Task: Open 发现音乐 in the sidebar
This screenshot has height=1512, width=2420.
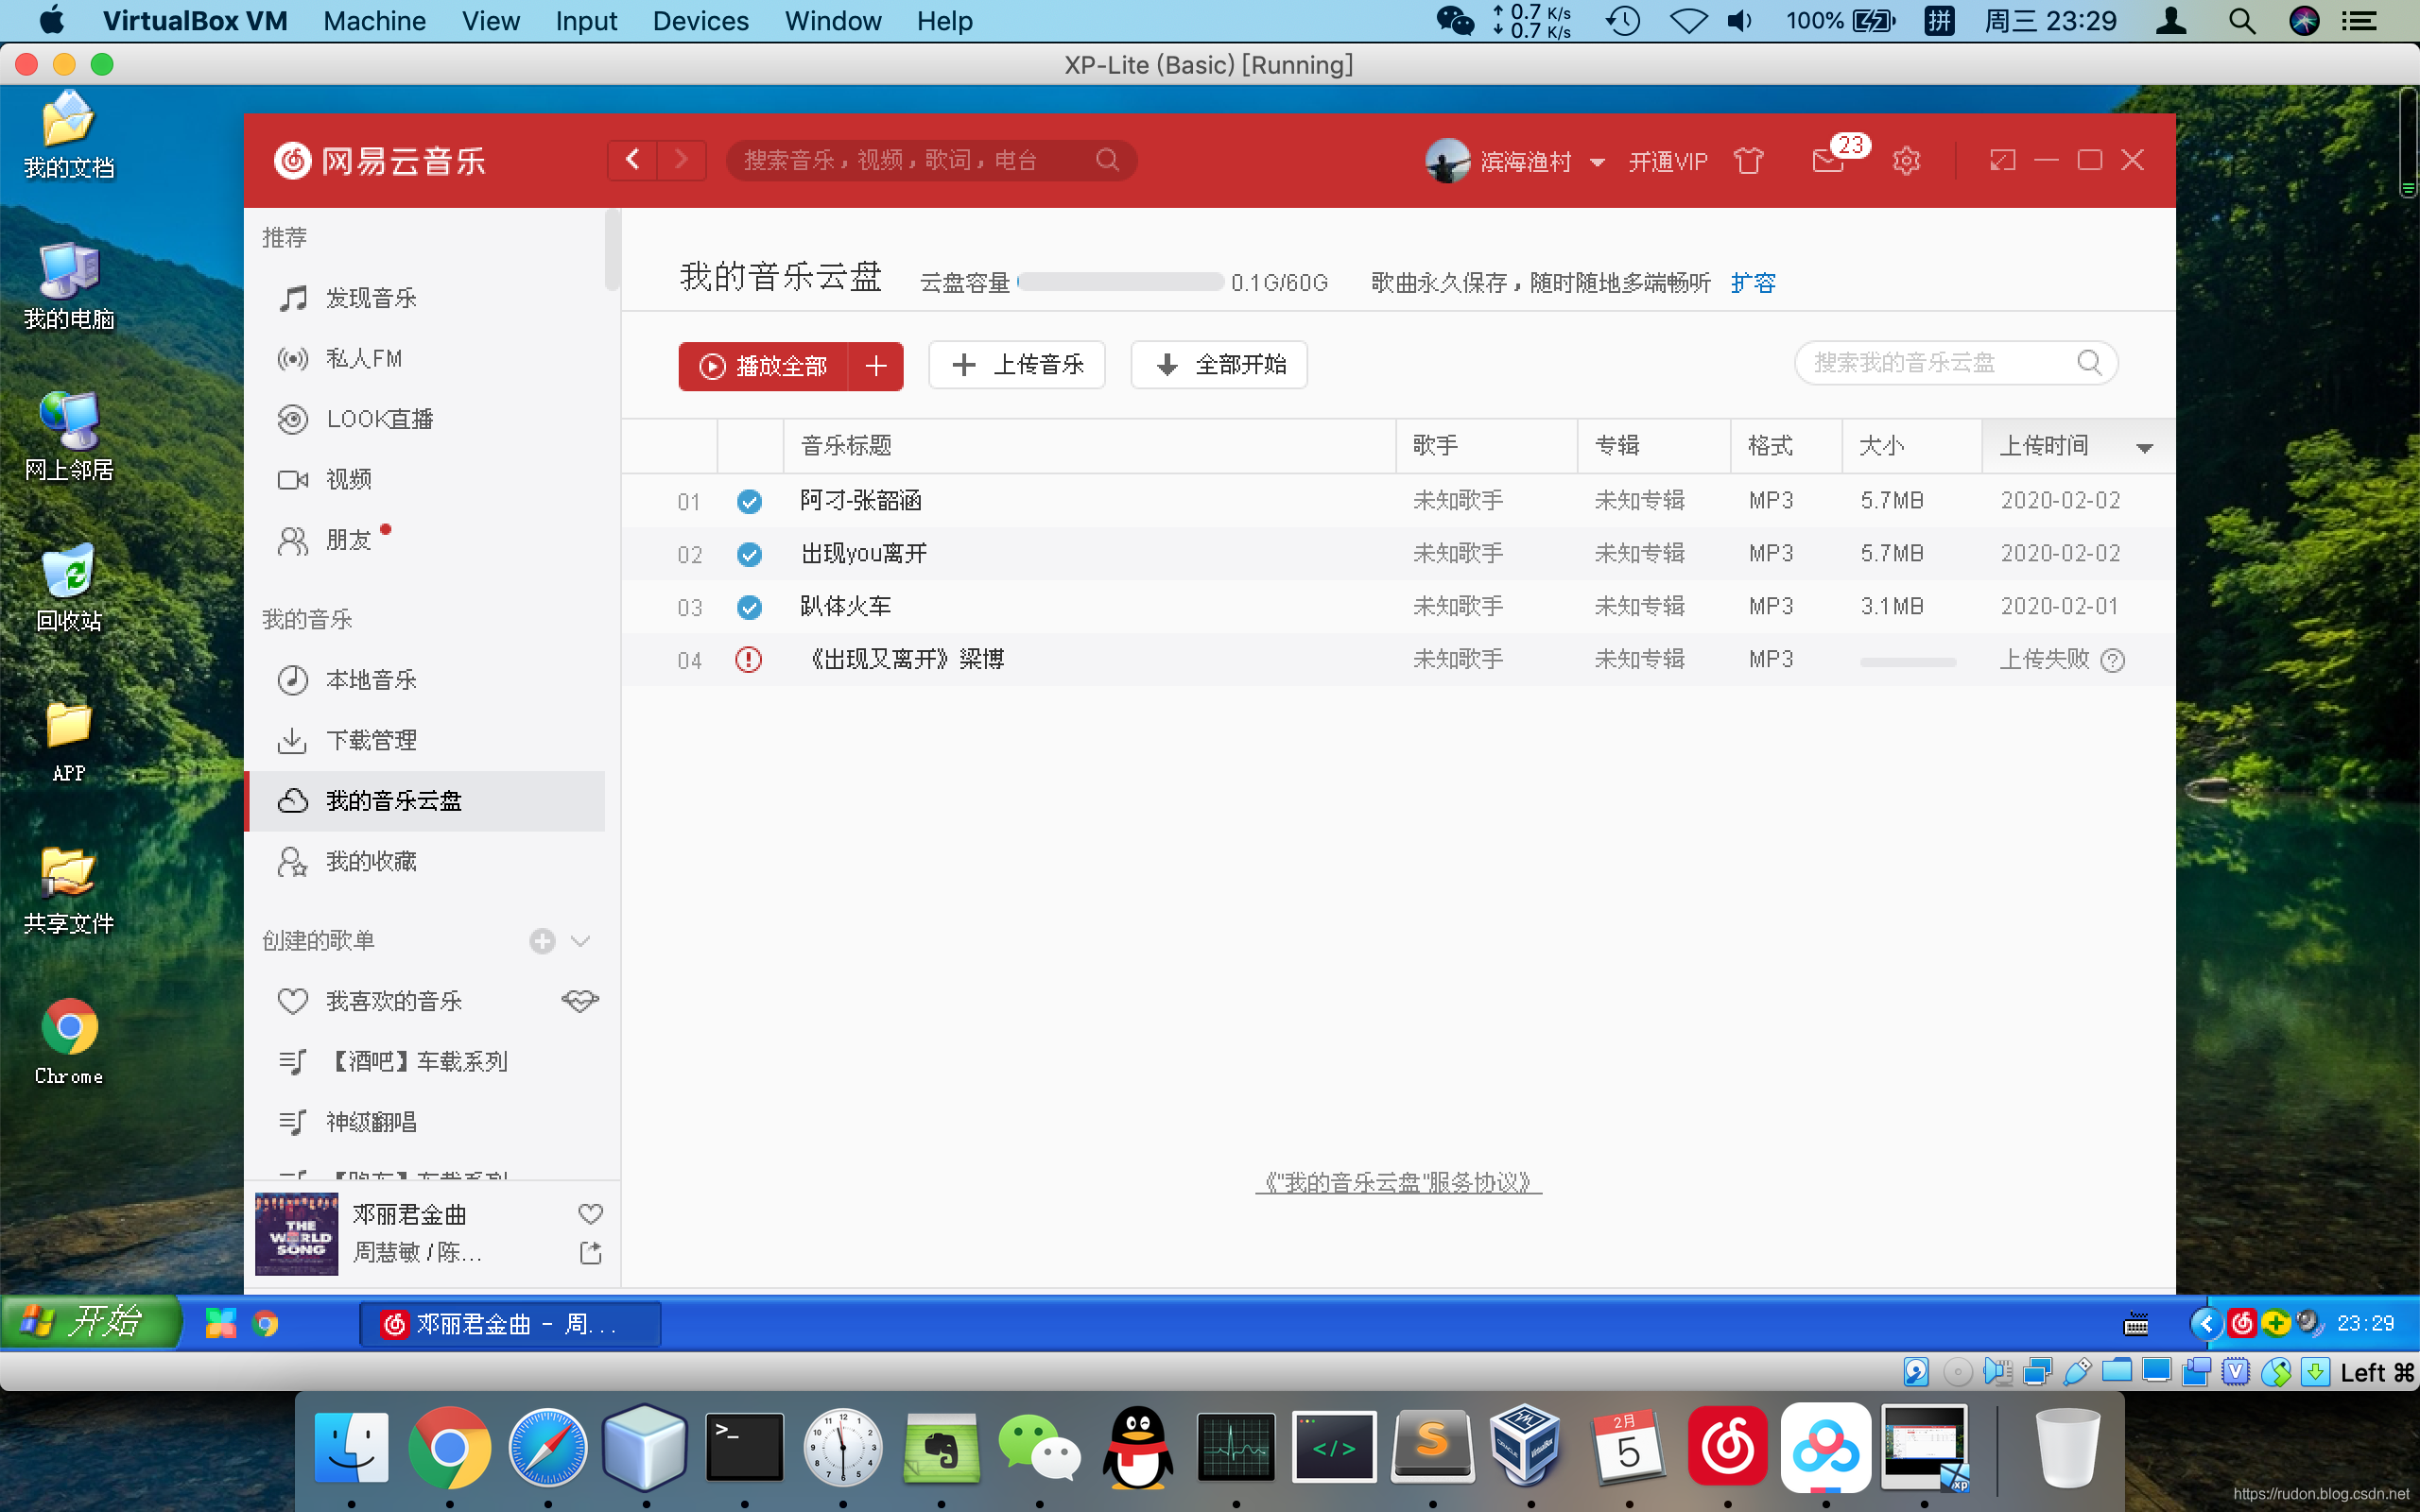Action: 370,297
